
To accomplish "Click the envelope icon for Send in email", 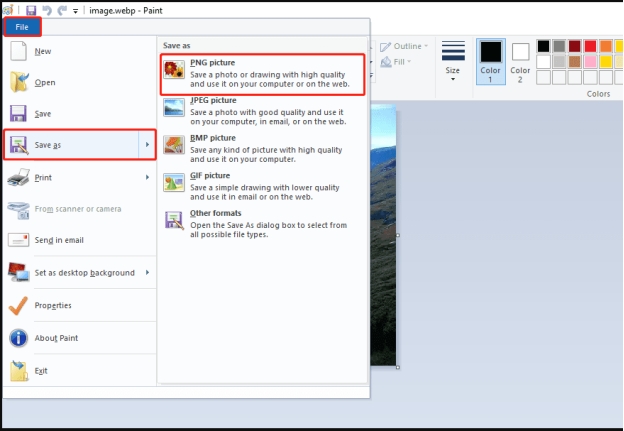I will [x=18, y=240].
